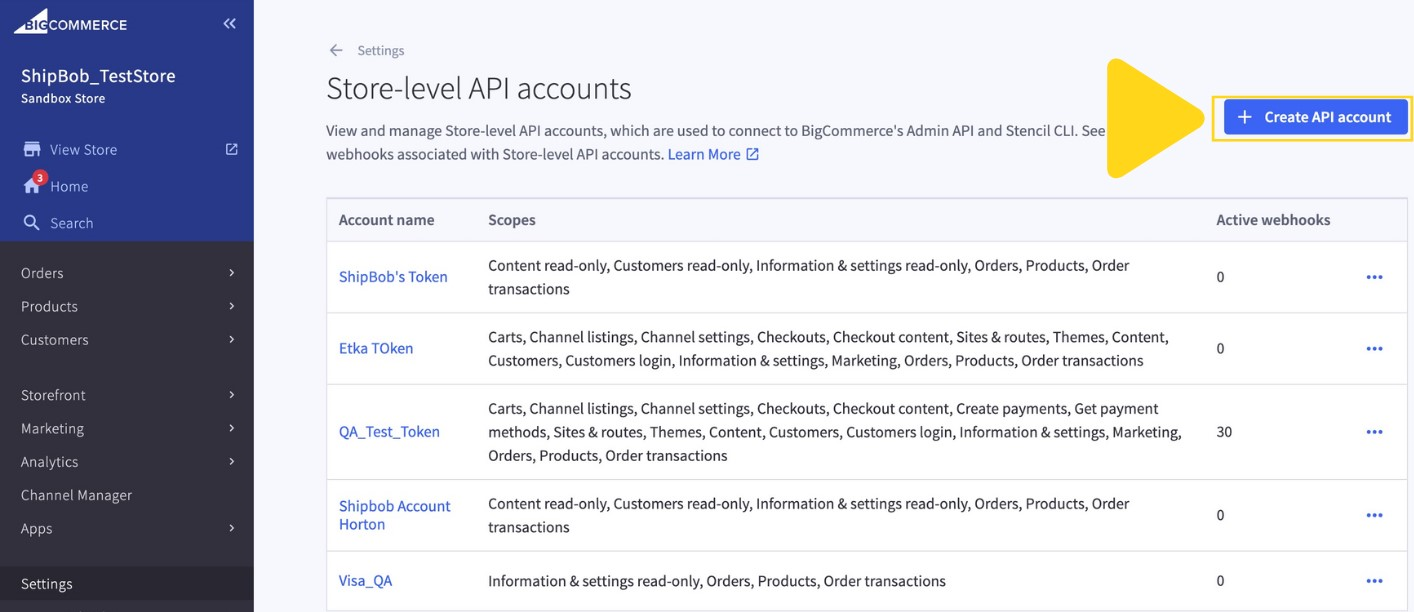Click Home with the notification badge
The height and width of the screenshot is (612, 1414).
(x=66, y=185)
